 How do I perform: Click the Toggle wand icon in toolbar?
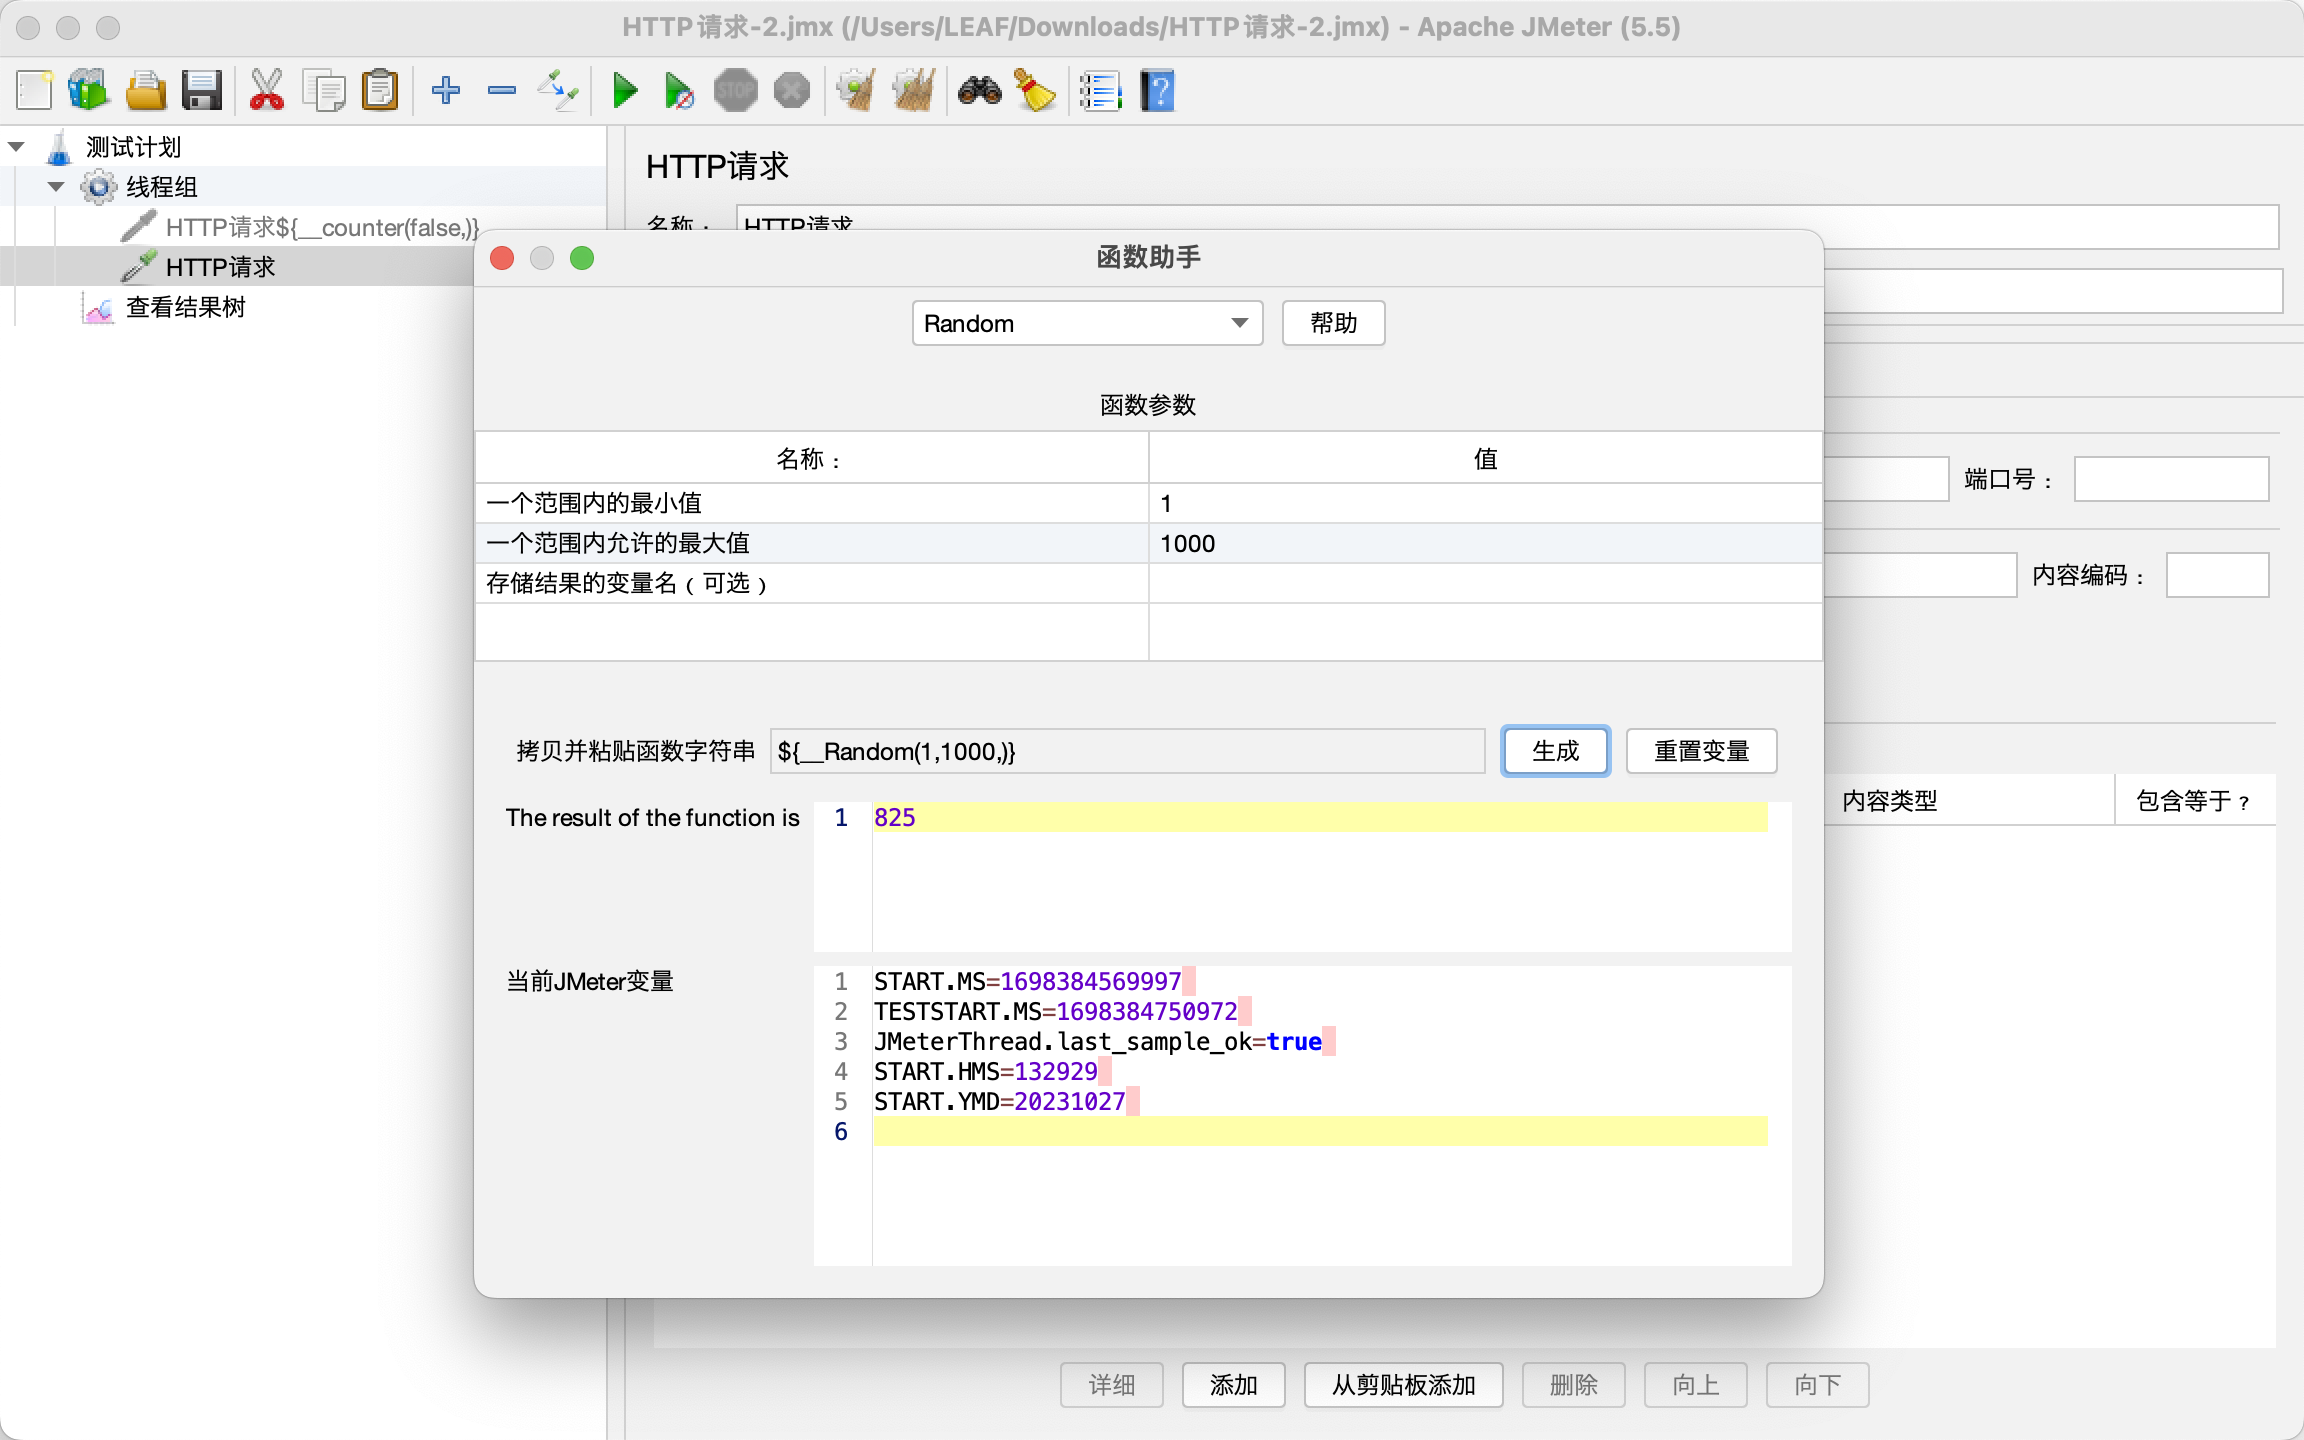pos(558,91)
